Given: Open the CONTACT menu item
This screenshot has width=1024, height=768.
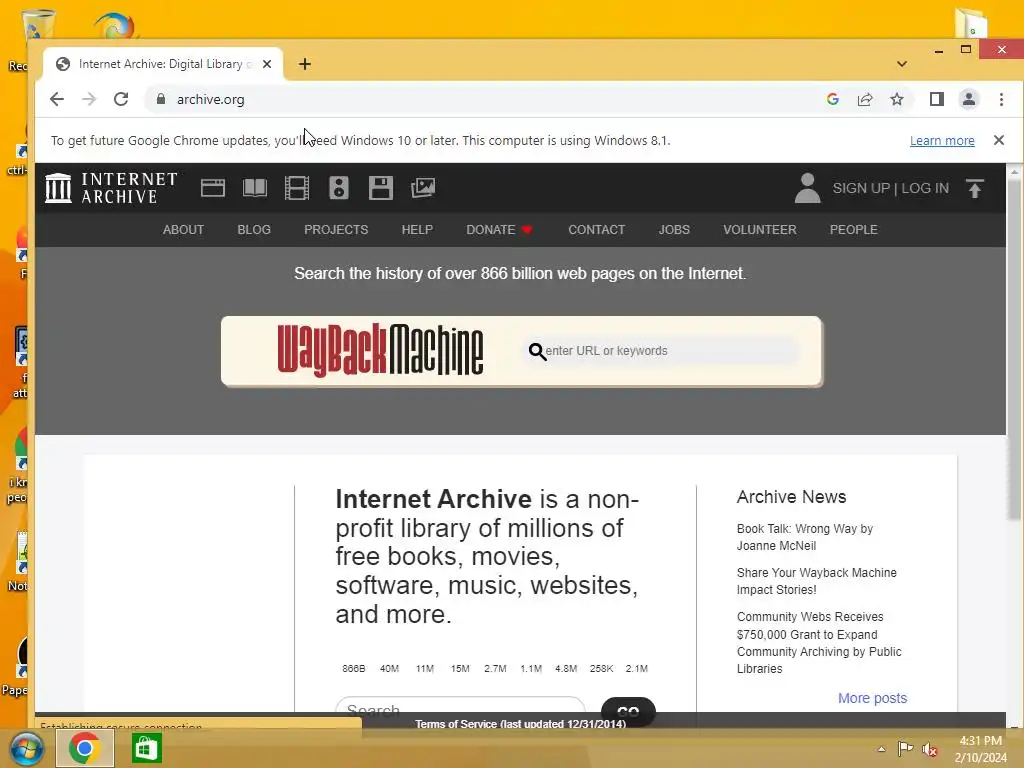Looking at the screenshot, I should pyautogui.click(x=596, y=230).
